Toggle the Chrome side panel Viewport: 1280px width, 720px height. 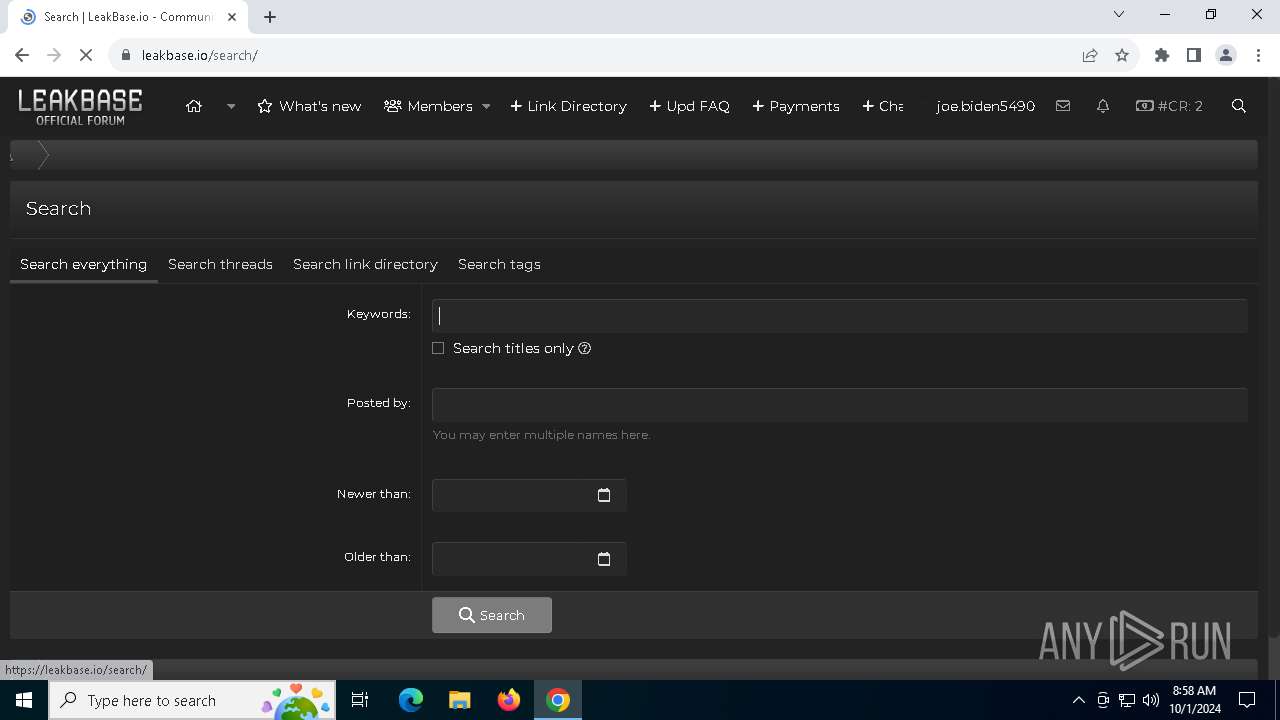coord(1194,55)
